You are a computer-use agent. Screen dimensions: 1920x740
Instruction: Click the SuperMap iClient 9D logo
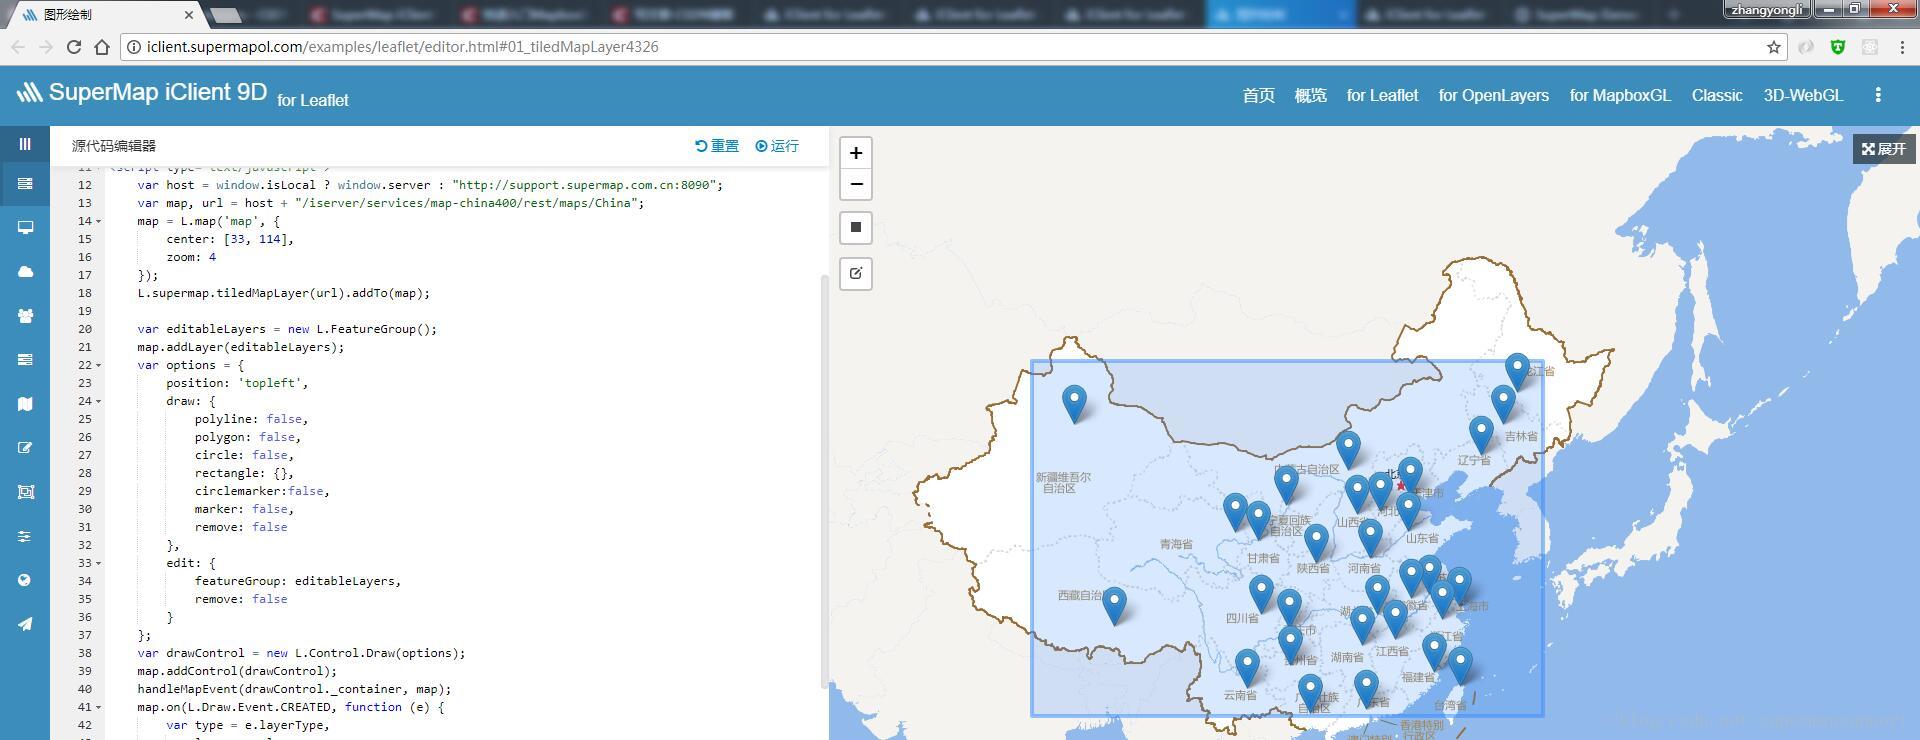pyautogui.click(x=141, y=93)
